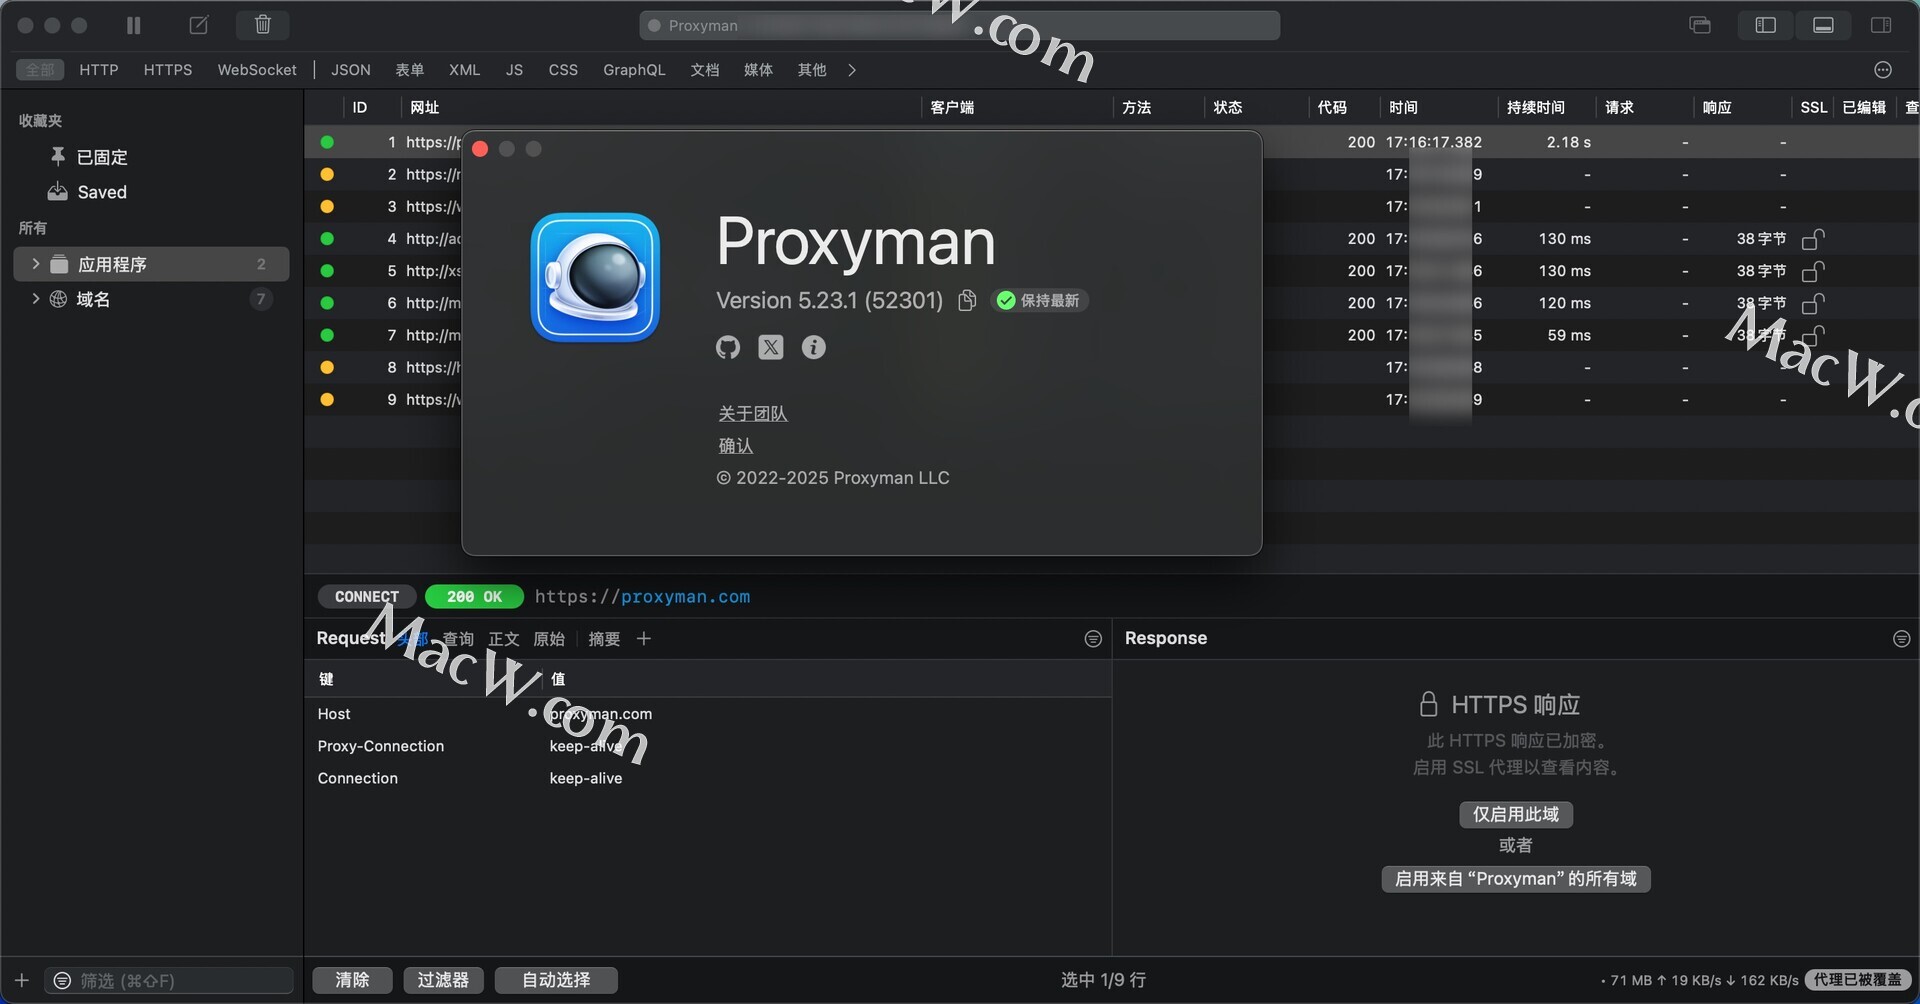Show more filter types chevron

coord(852,69)
